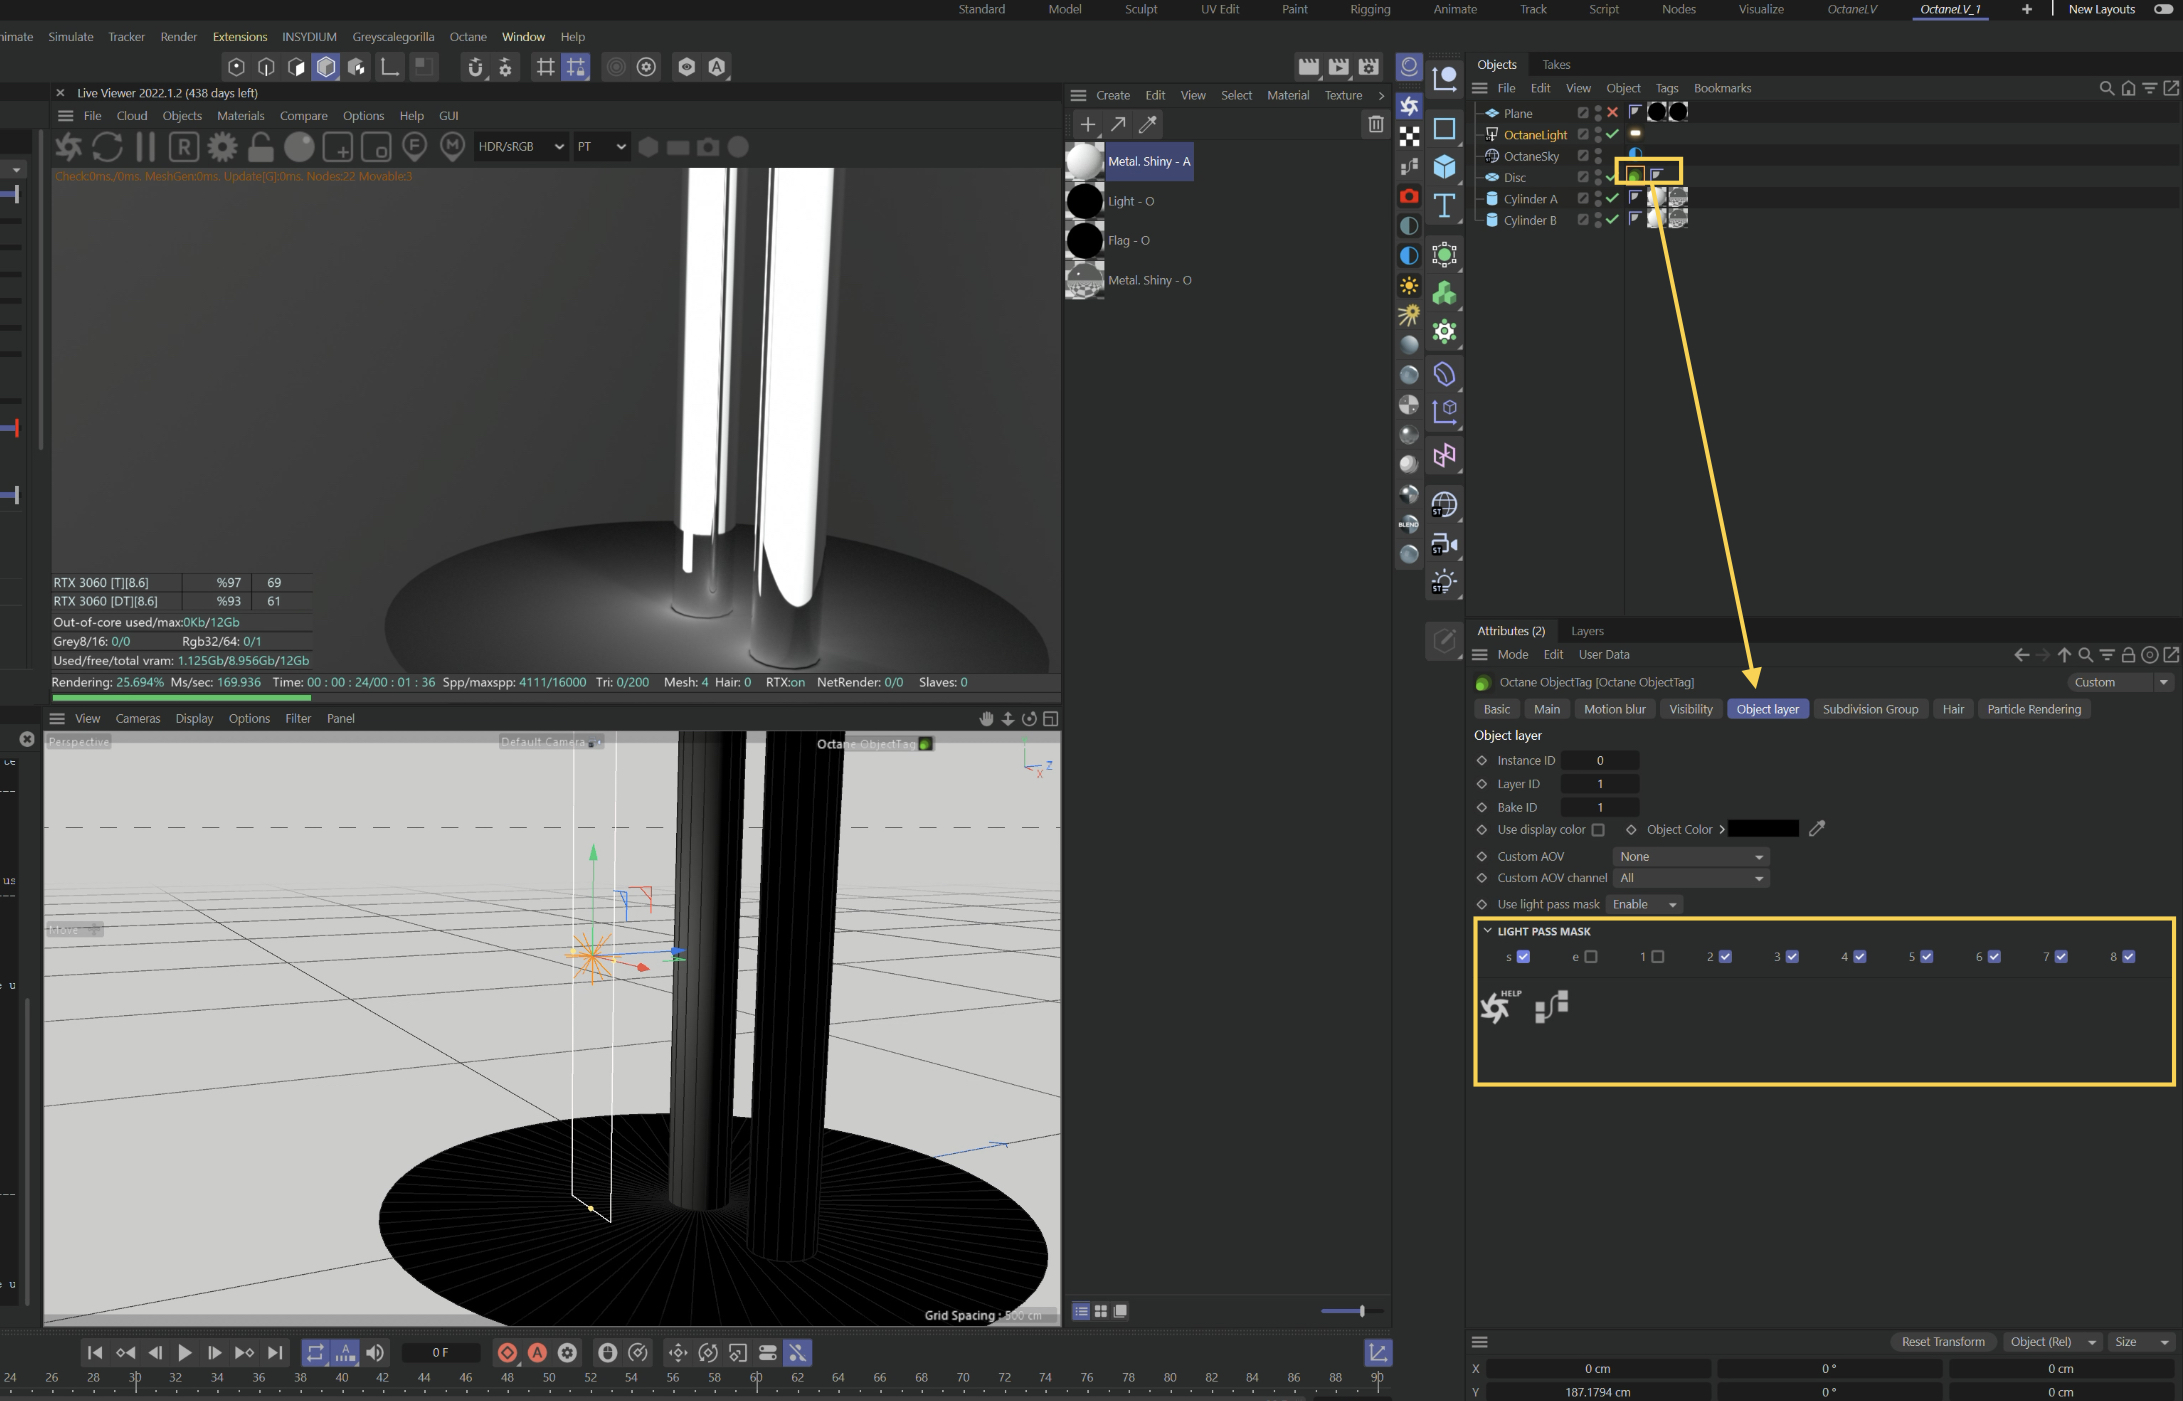Click the lock resolution icon in Live Viewer
The height and width of the screenshot is (1401, 2183).
[261, 147]
